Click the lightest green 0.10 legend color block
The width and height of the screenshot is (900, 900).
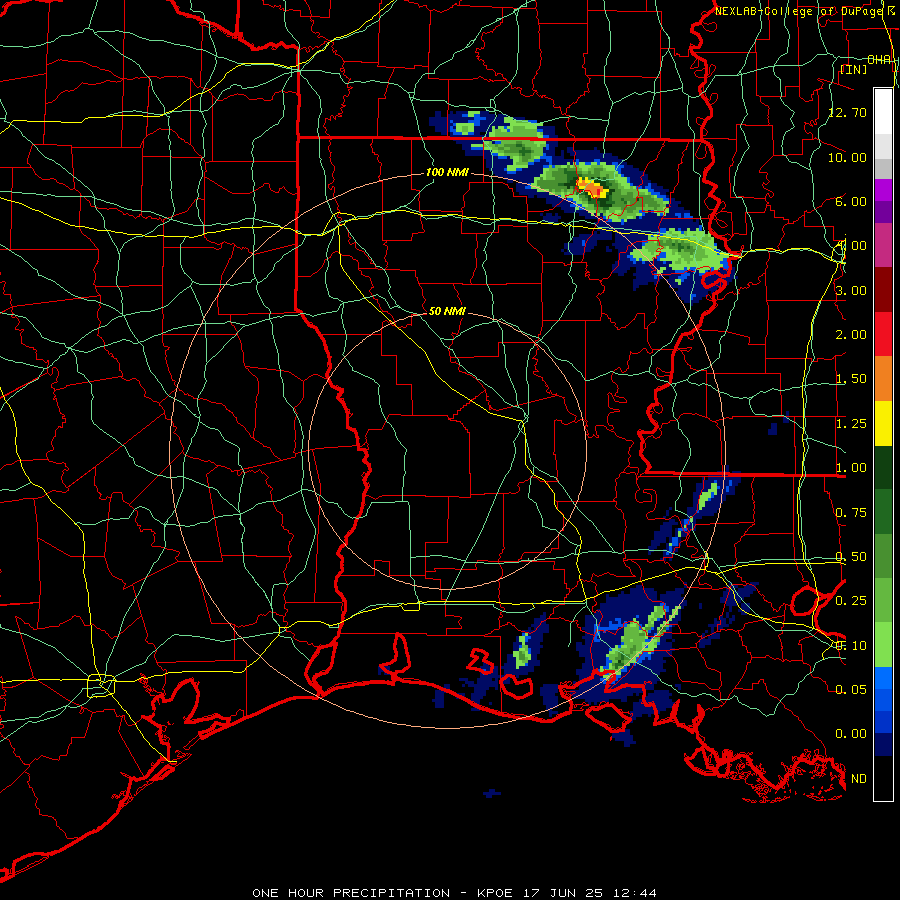(883, 645)
